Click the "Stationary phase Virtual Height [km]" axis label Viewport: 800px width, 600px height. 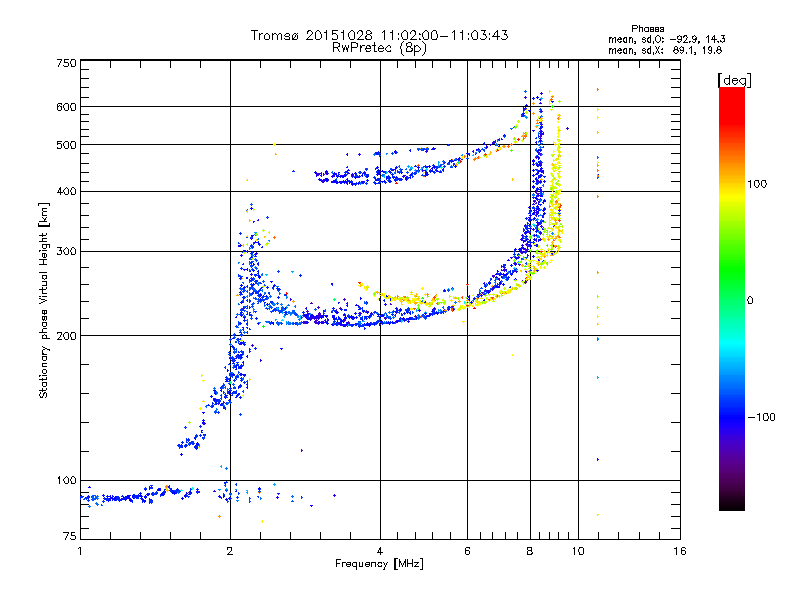[43, 300]
